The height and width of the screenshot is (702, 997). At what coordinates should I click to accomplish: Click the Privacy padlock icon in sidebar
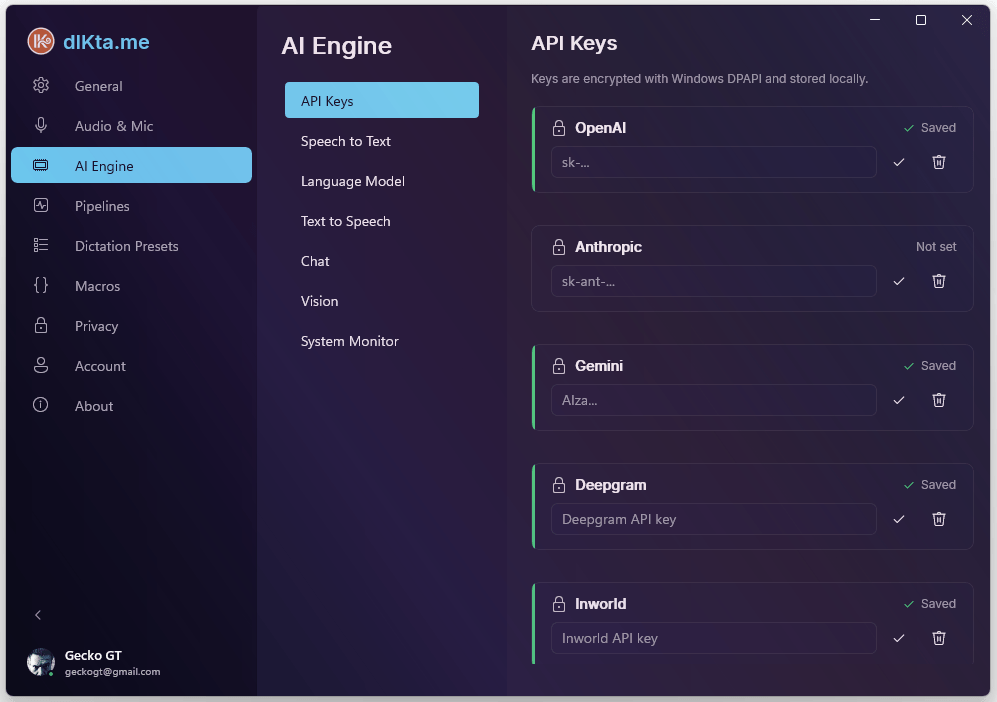coord(41,325)
